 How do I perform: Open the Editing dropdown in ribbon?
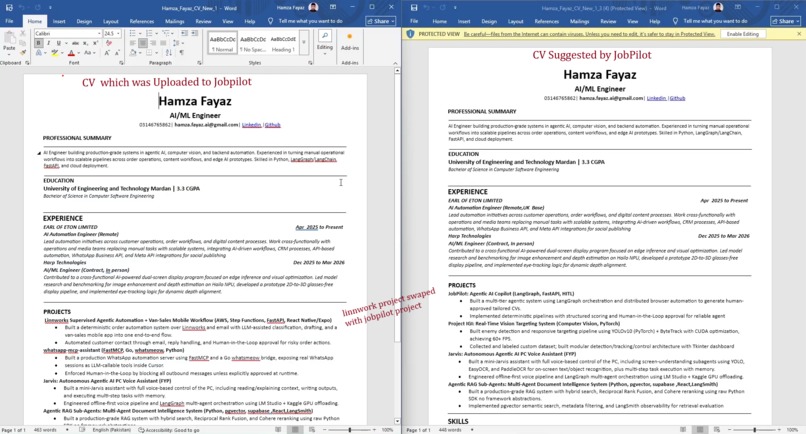[324, 41]
